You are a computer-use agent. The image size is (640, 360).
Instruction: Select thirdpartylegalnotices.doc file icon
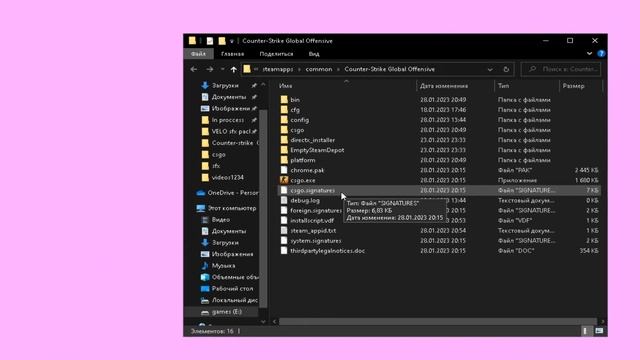pyautogui.click(x=284, y=251)
